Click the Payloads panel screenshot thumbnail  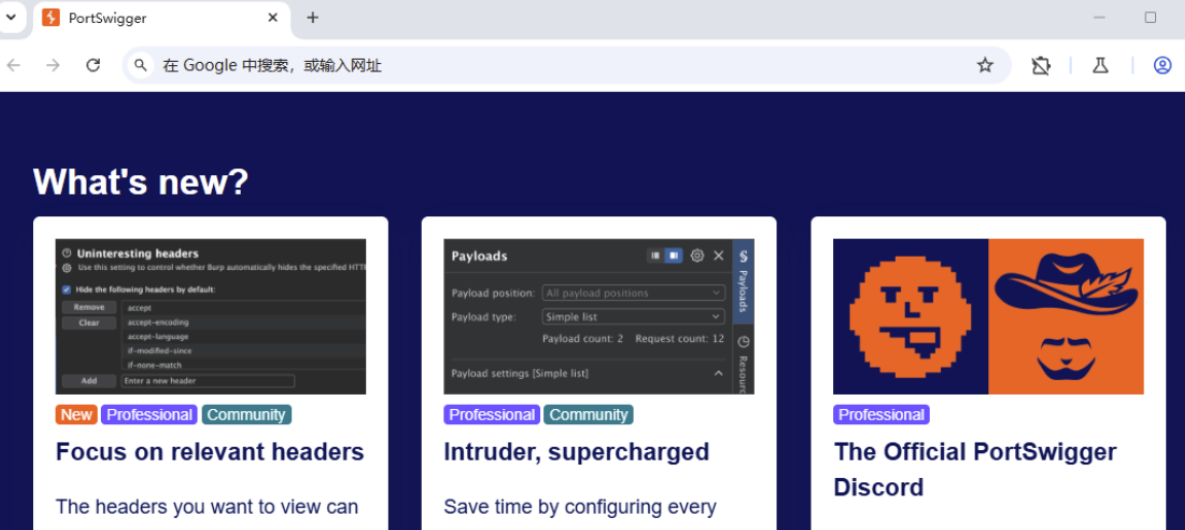point(598,316)
